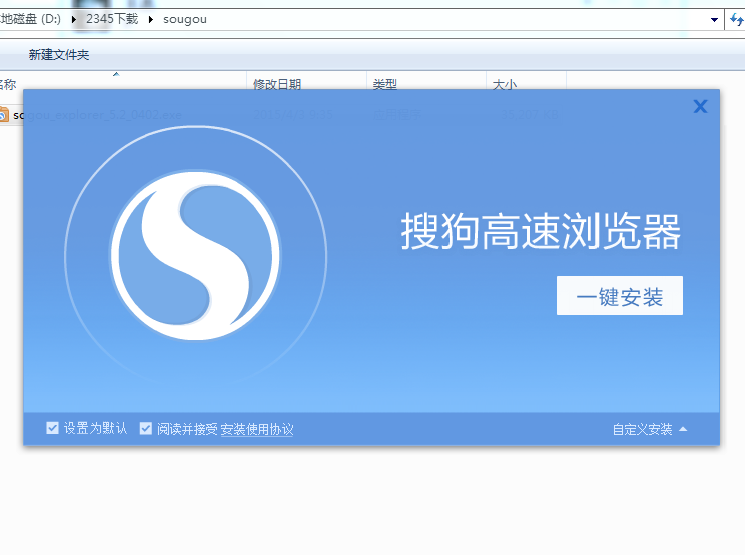Expand the arrow after 本地磁盘 (D:)
The image size is (745, 555).
(74, 19)
